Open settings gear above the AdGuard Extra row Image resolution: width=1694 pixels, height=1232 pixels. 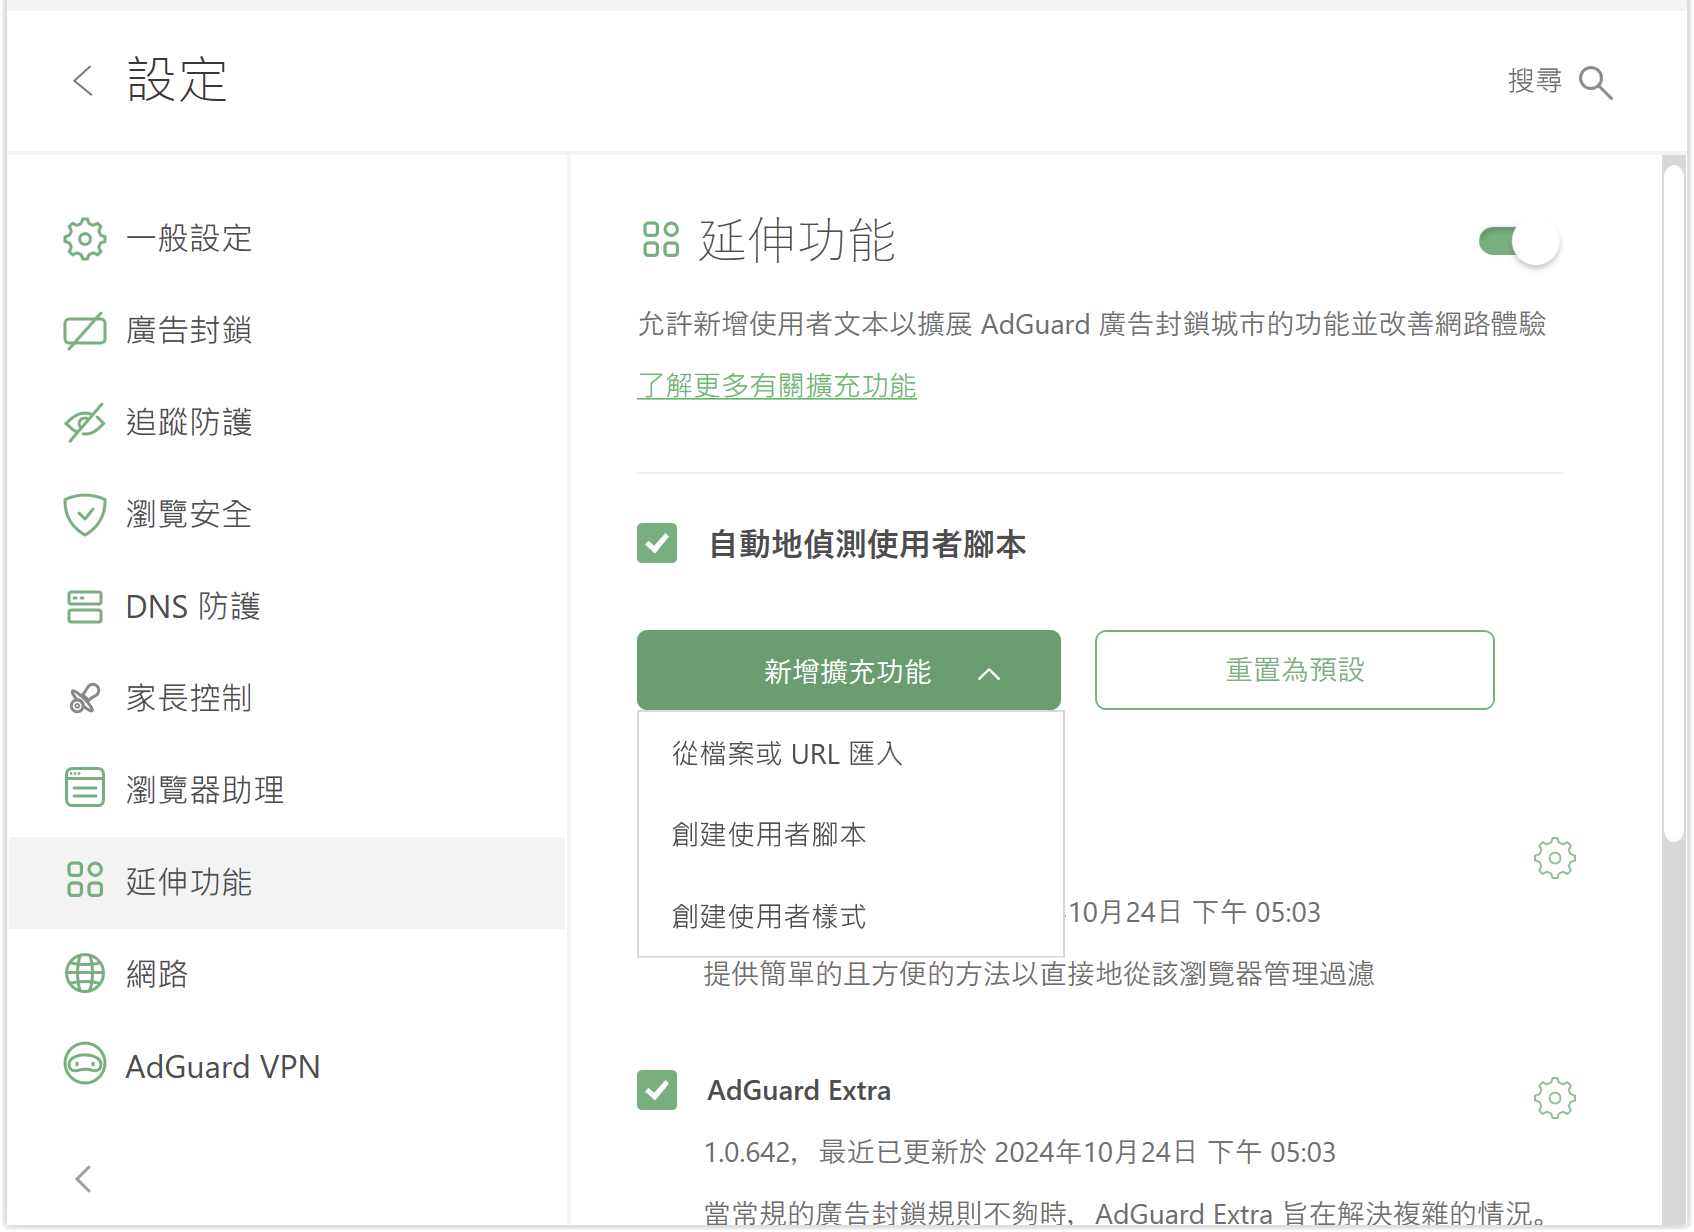[x=1555, y=858]
